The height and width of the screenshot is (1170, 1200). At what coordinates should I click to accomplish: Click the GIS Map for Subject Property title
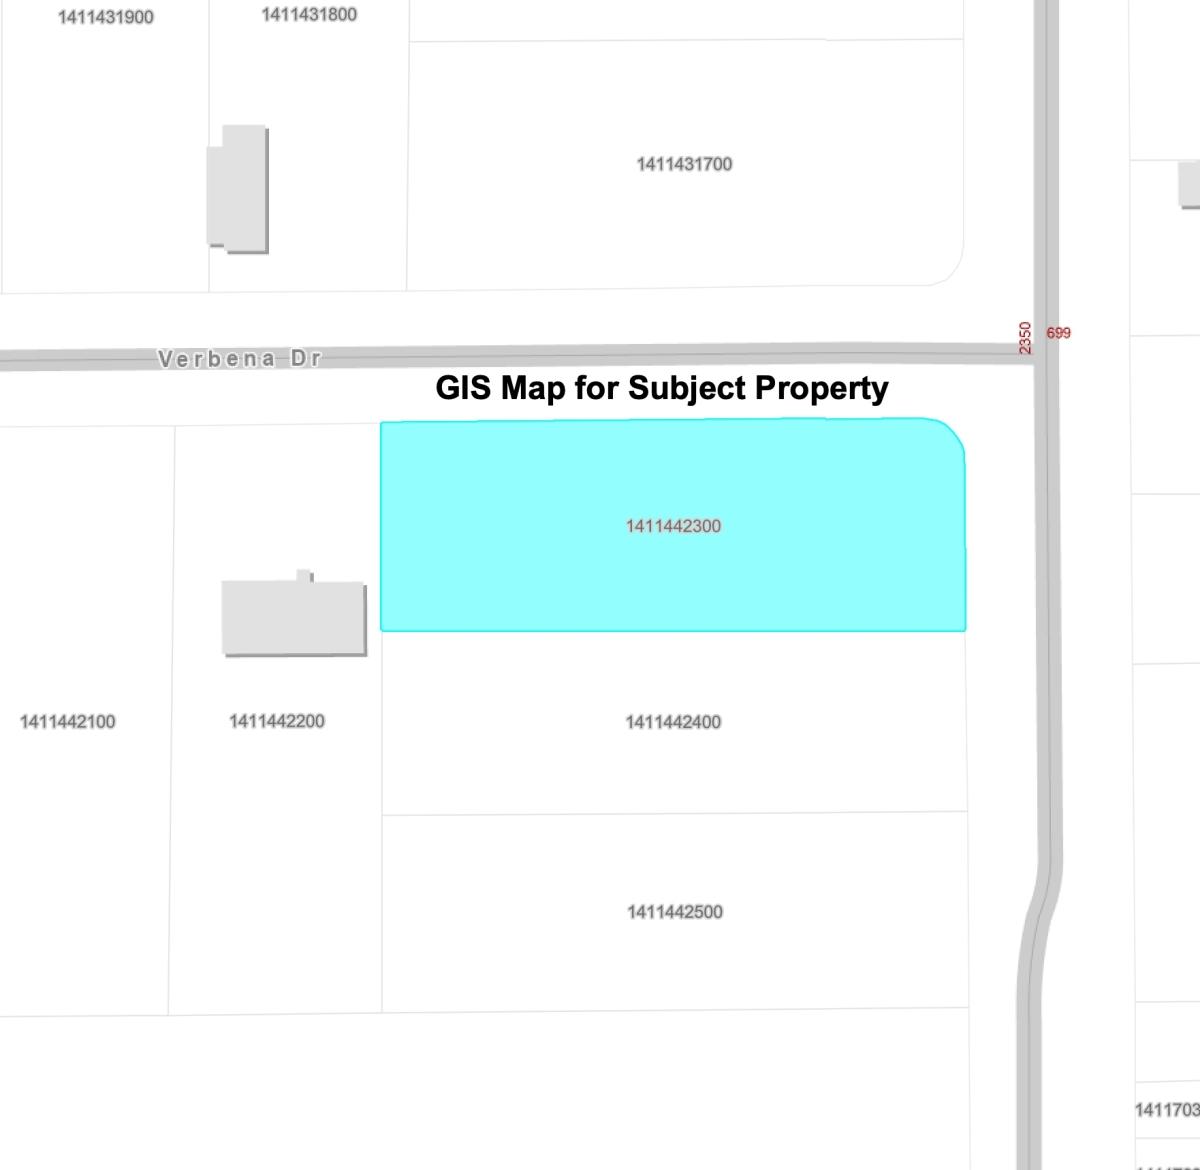pyautogui.click(x=663, y=388)
